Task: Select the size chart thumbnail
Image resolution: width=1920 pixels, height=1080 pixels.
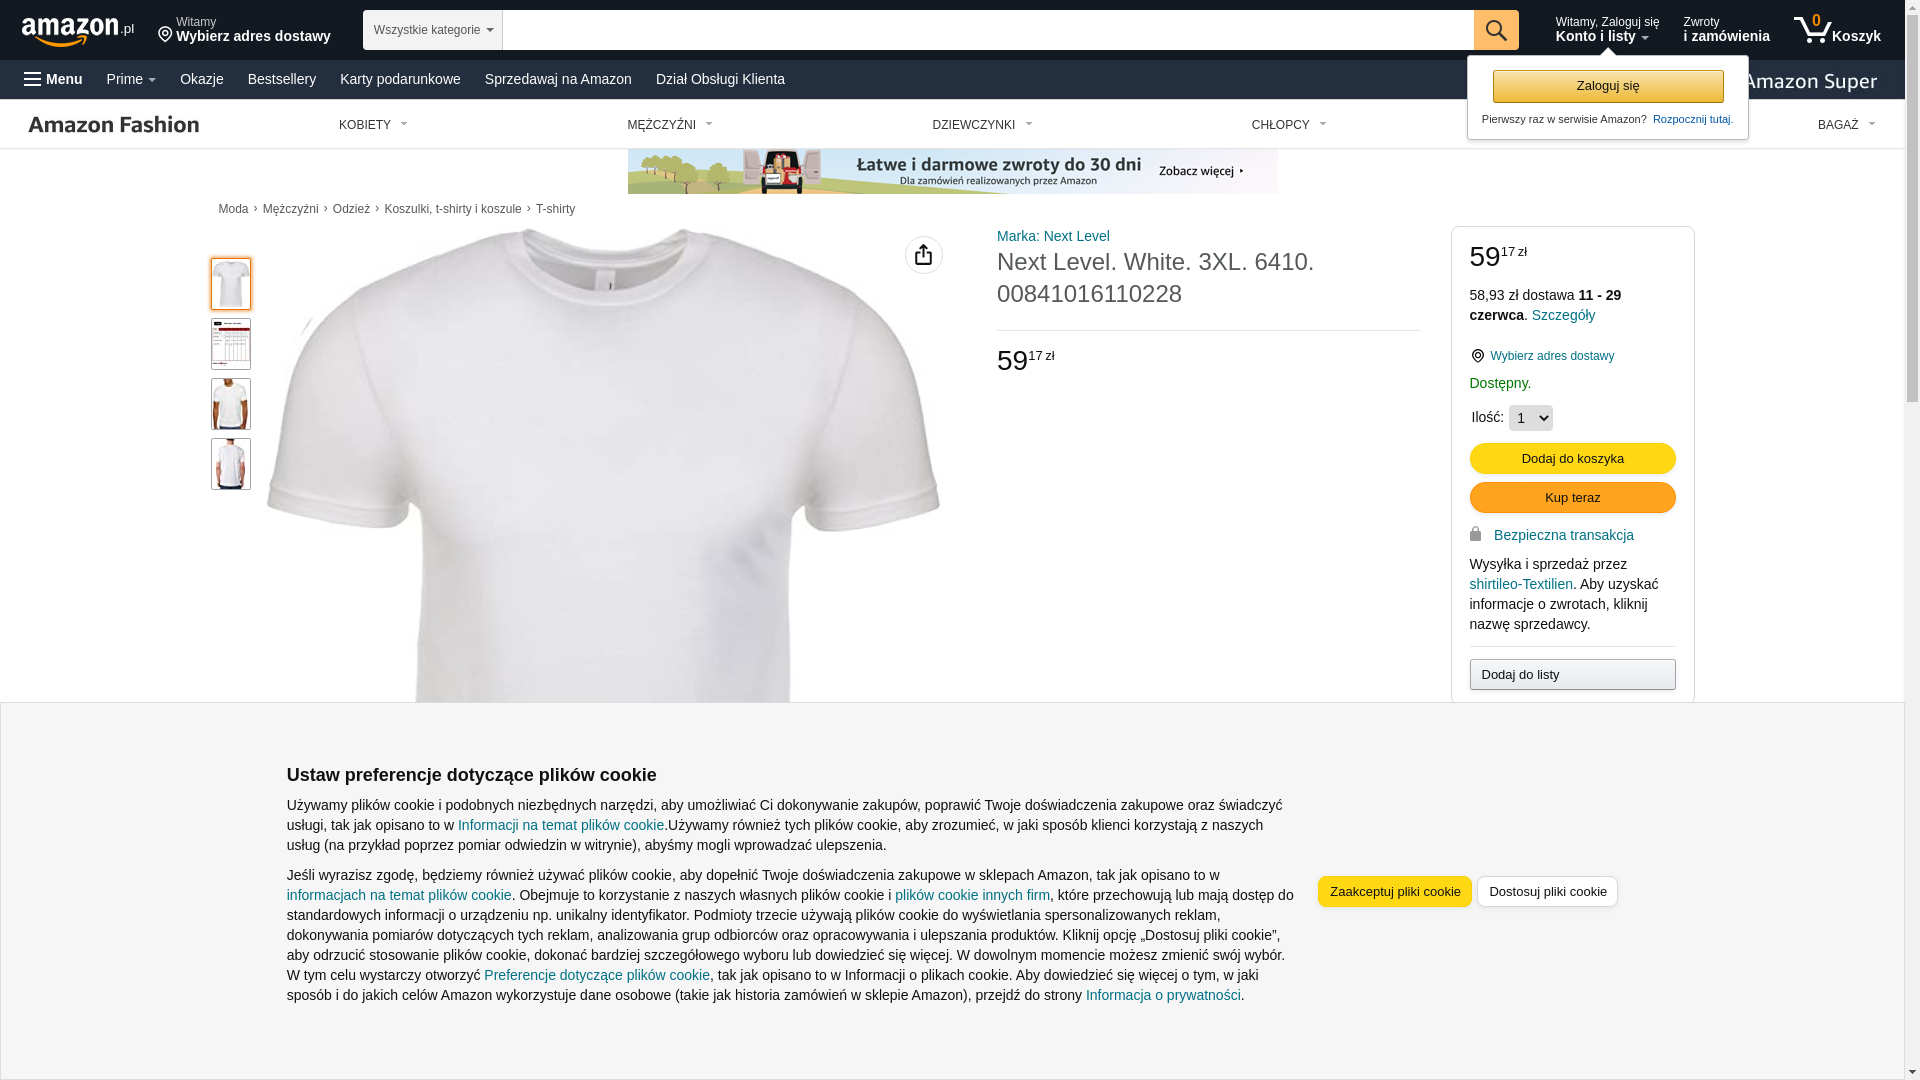Action: coord(231,344)
